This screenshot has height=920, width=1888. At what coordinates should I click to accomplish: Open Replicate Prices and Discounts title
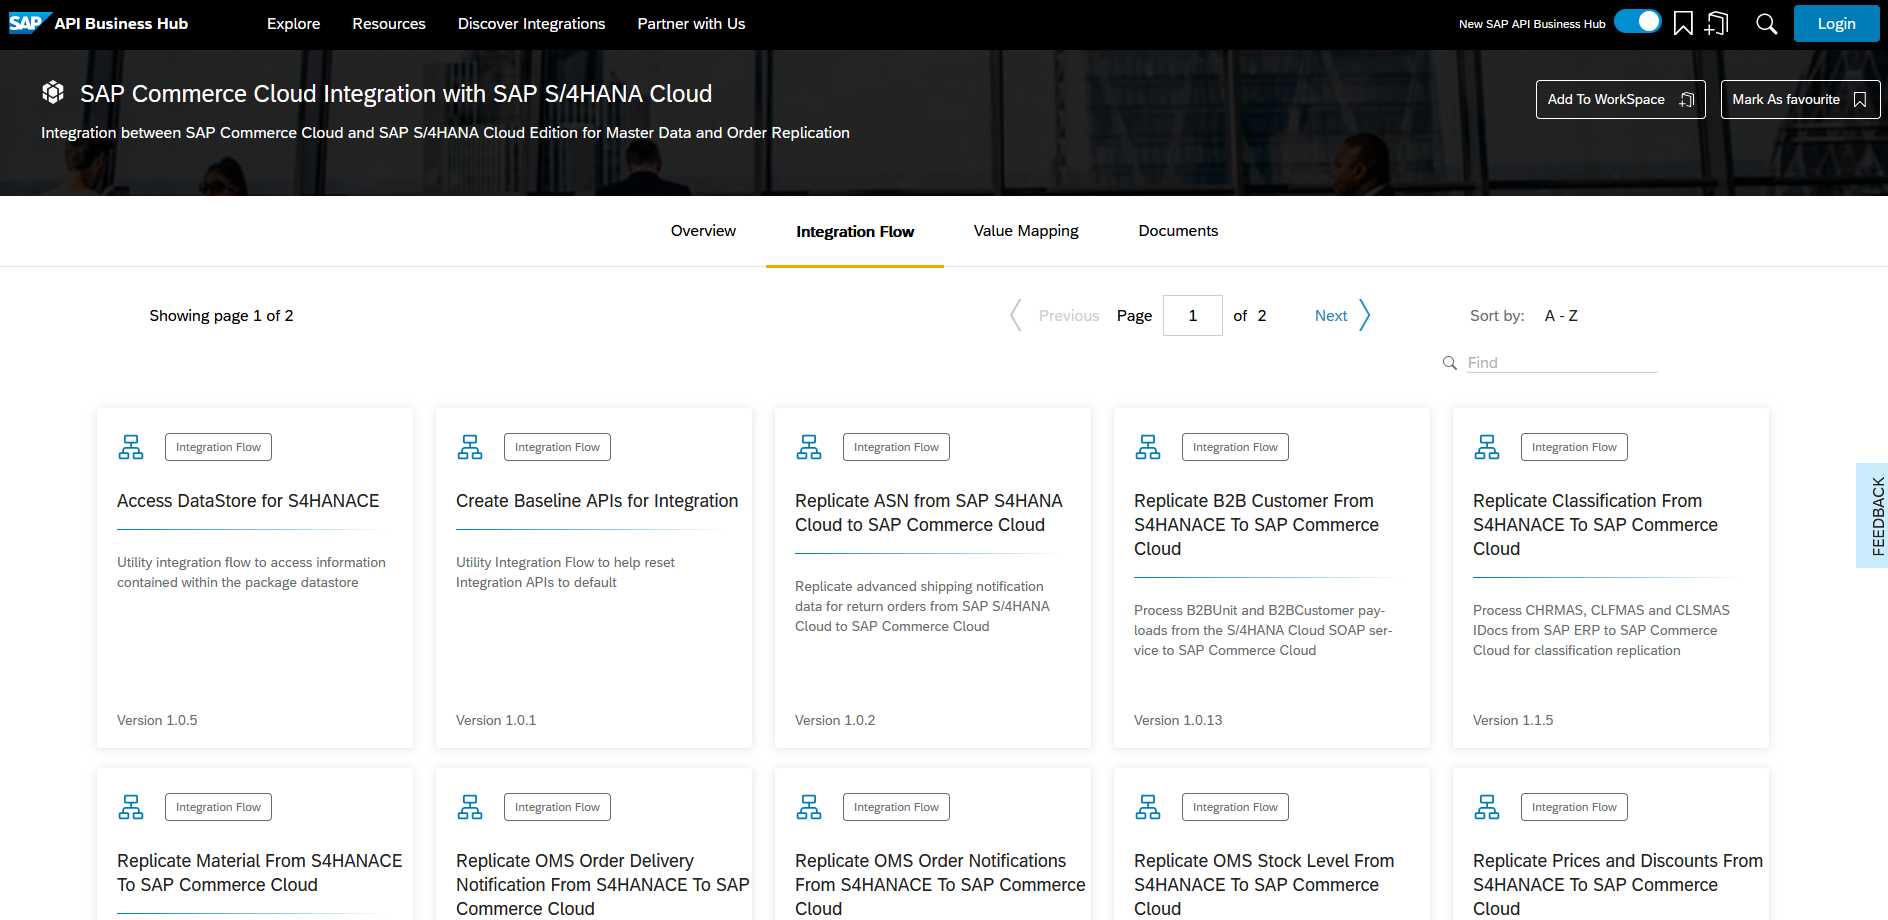click(x=1617, y=885)
